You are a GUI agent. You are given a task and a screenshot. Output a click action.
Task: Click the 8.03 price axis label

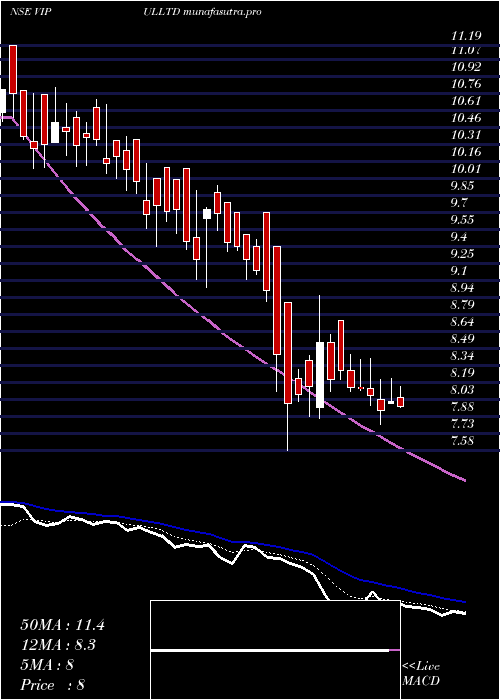click(464, 389)
